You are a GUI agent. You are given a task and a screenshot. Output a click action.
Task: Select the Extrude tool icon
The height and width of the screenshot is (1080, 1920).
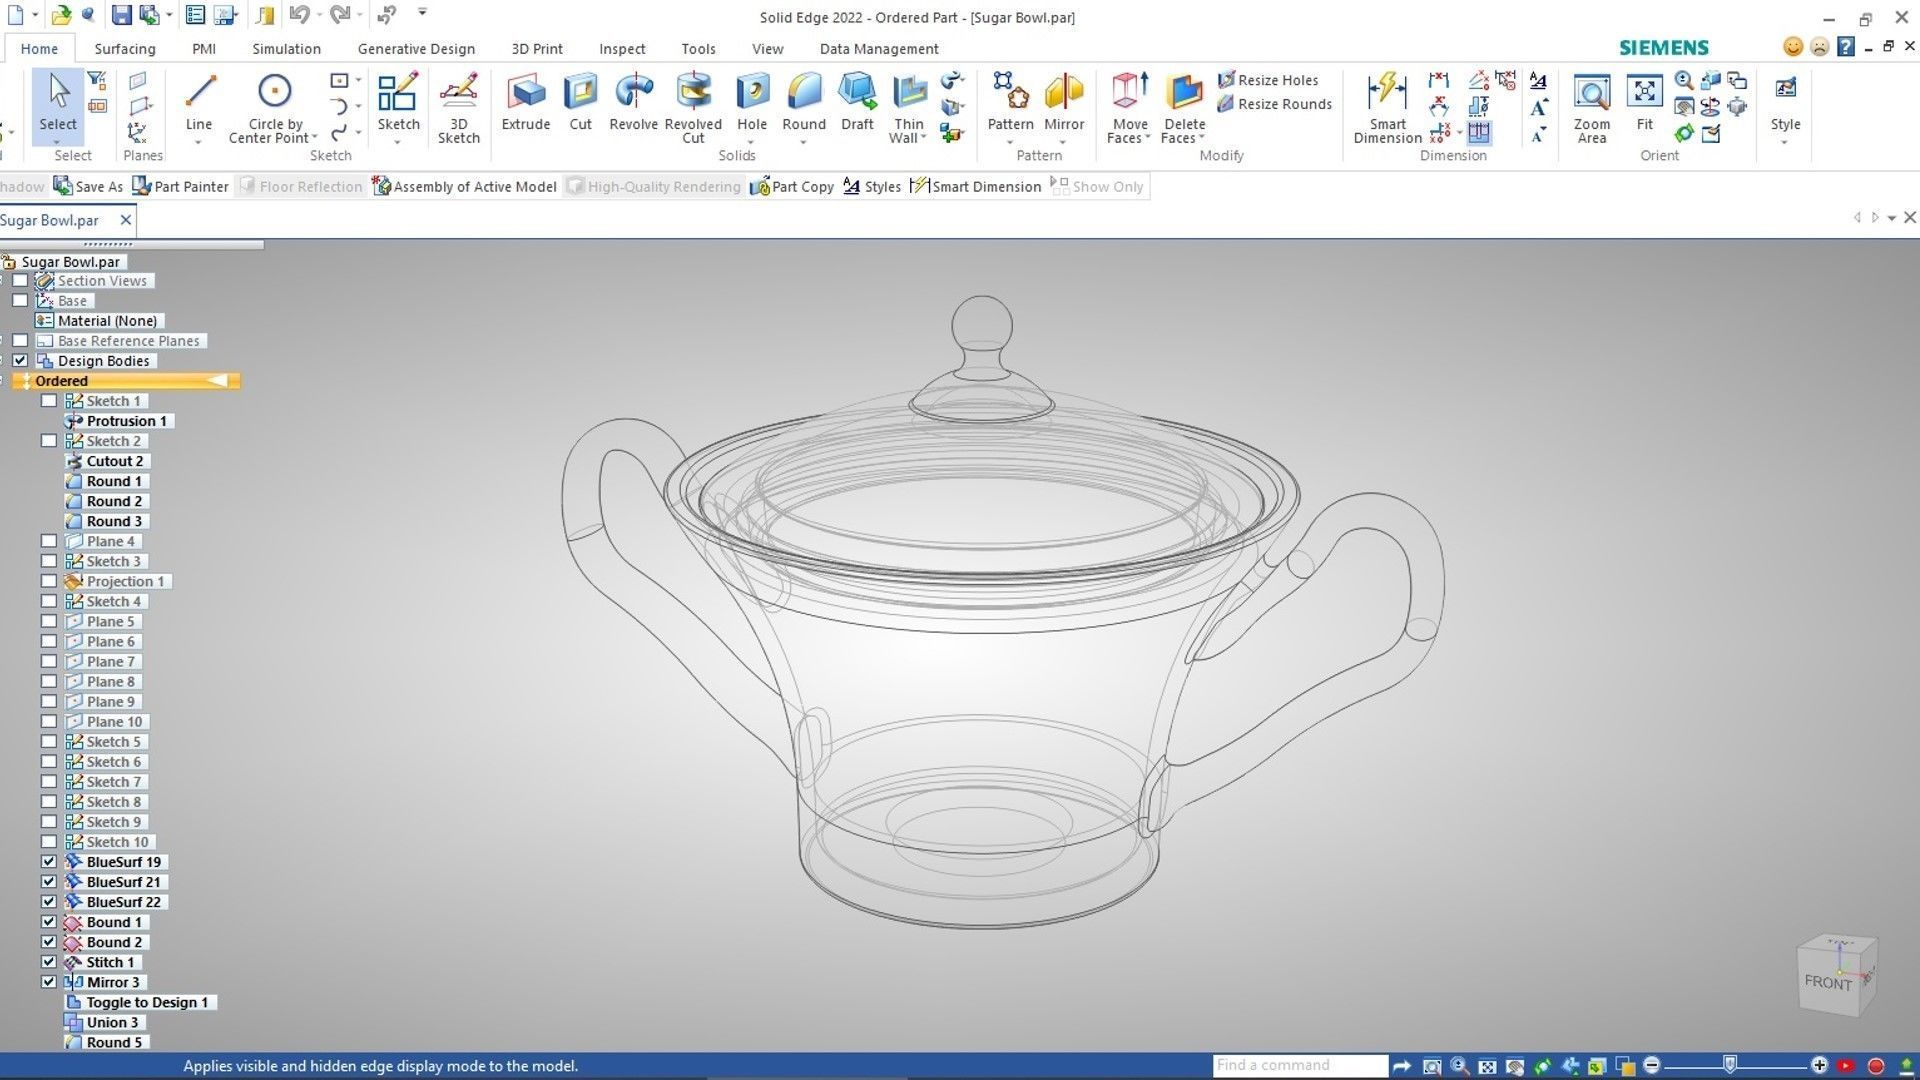(525, 92)
